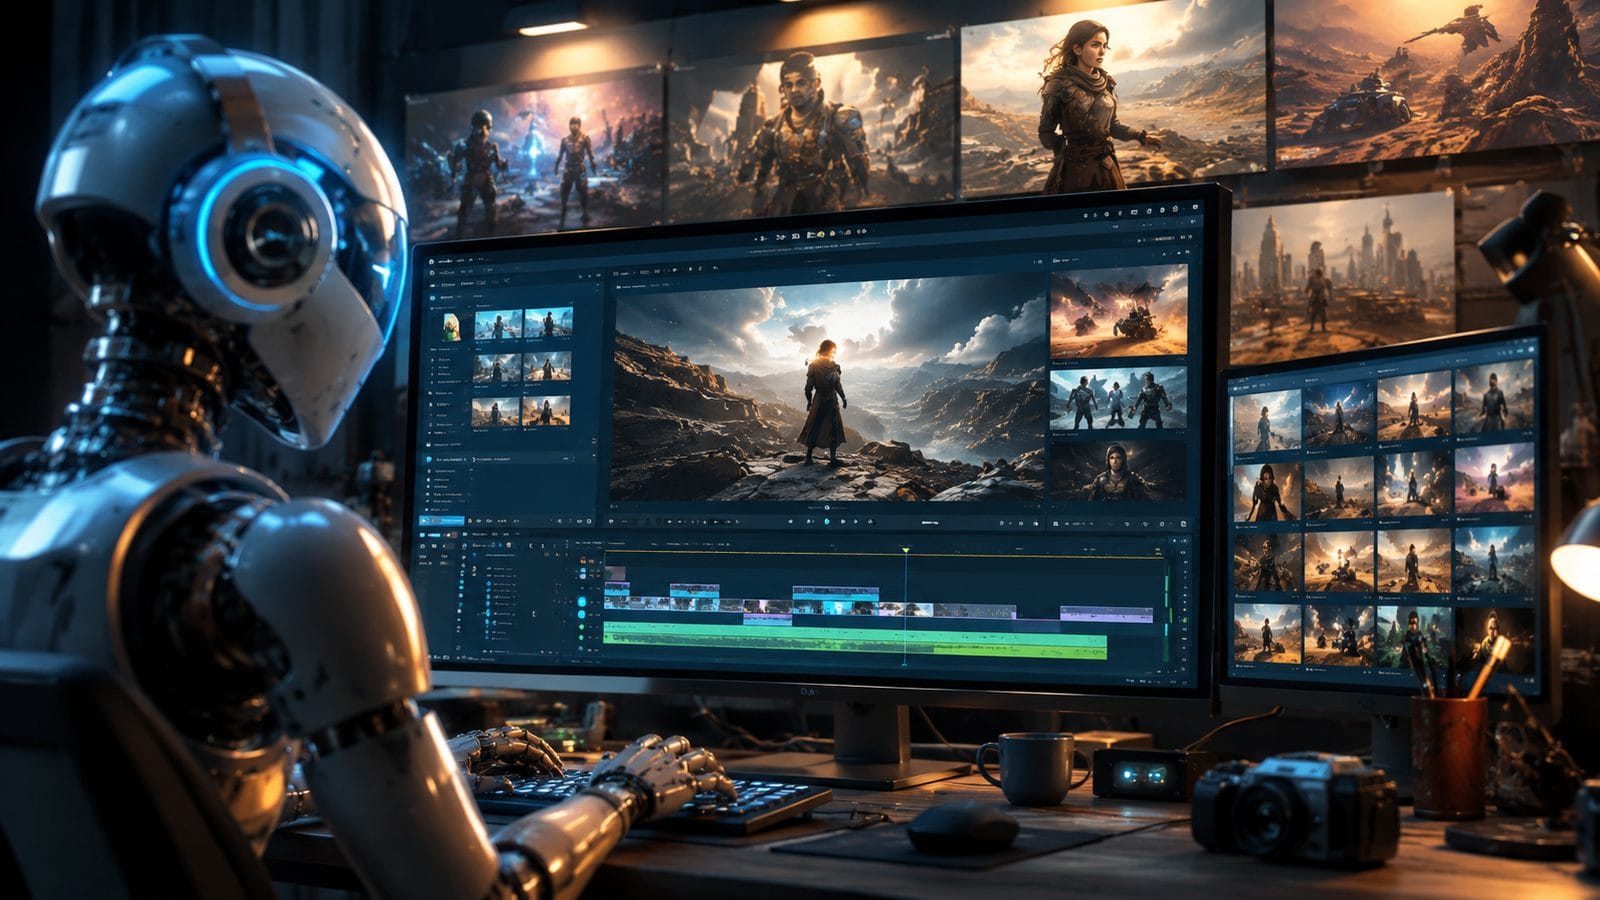
Task: Open close-up dark-coated woman thumbnail on second monitor
Action: [1267, 491]
